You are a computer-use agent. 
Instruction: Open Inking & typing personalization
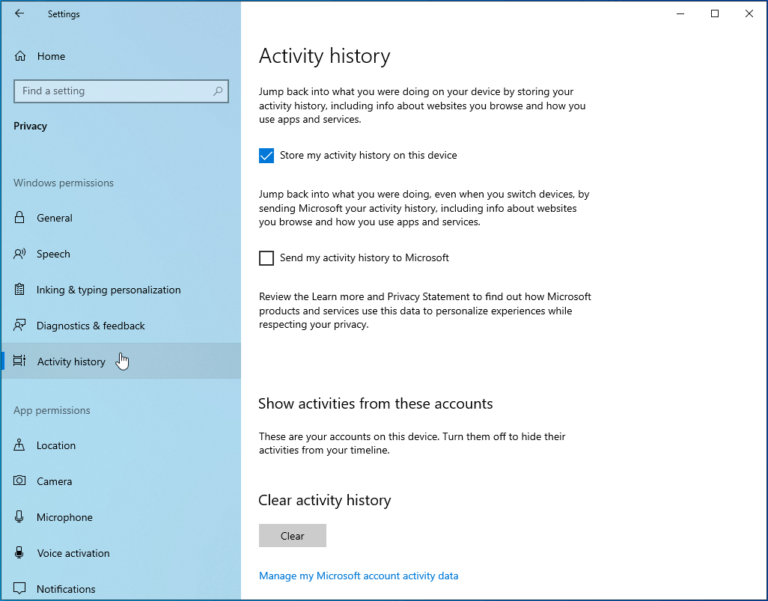[121, 289]
